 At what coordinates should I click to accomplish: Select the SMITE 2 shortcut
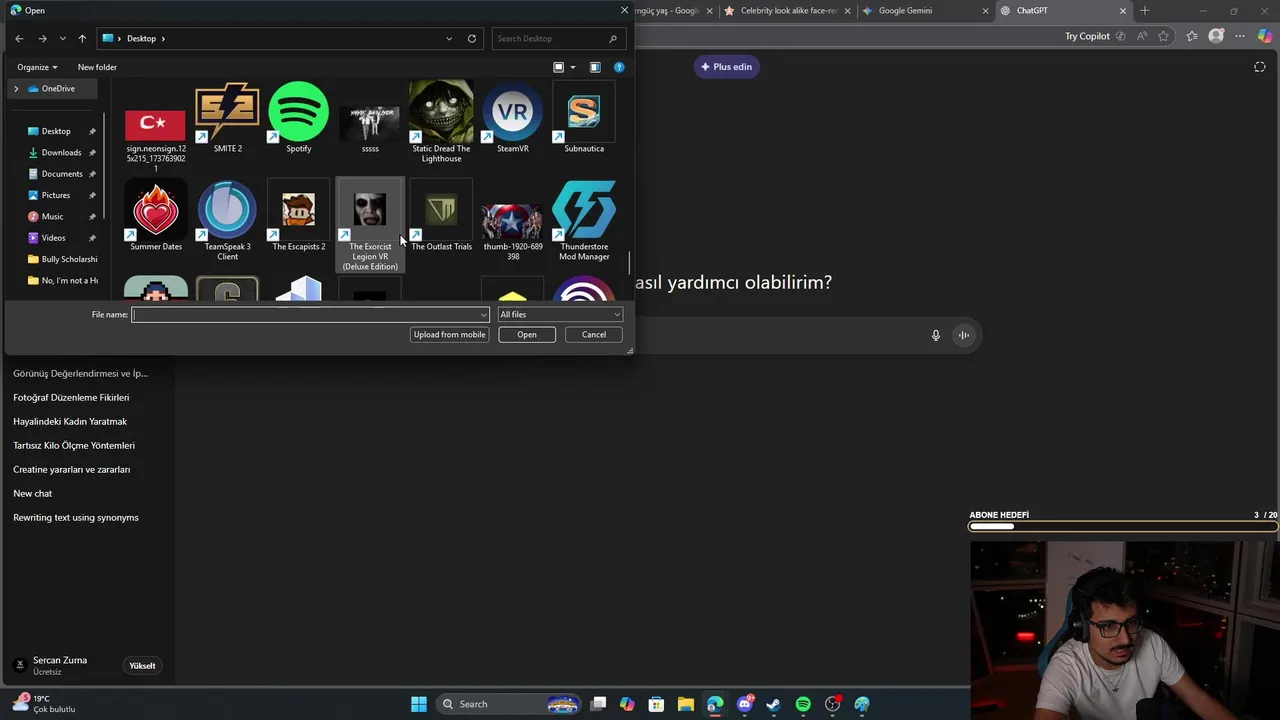click(x=227, y=118)
